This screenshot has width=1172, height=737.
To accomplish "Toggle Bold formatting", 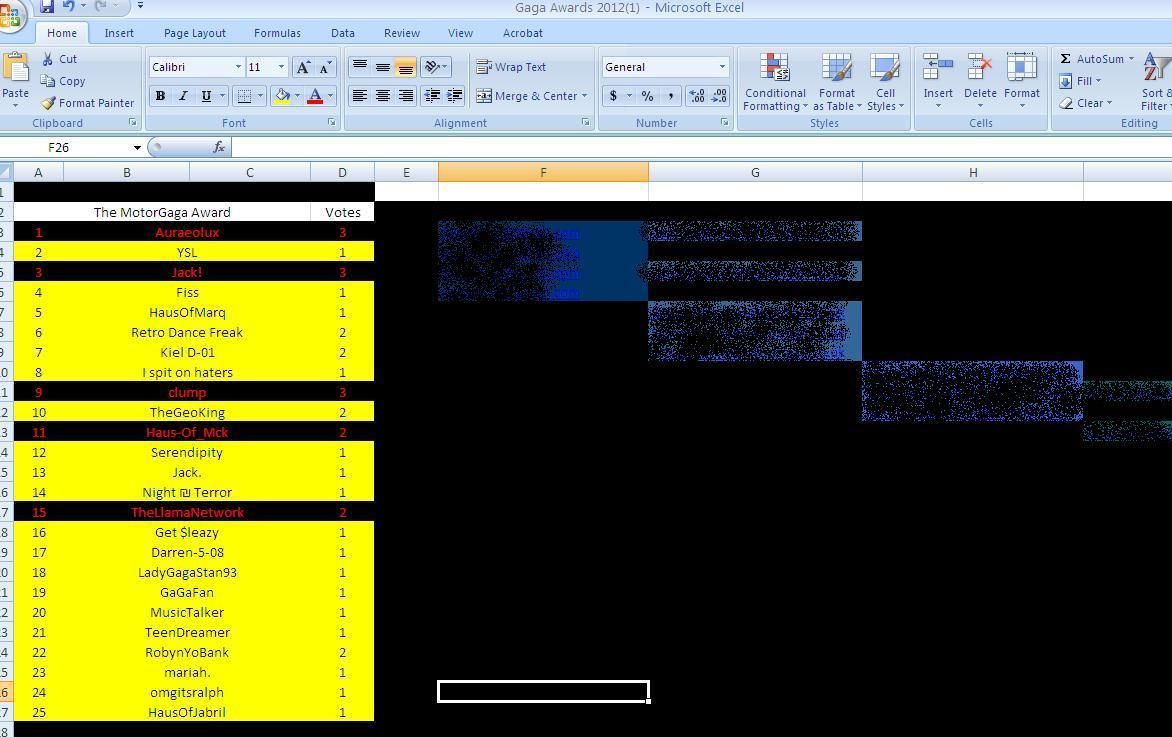I will pos(160,96).
